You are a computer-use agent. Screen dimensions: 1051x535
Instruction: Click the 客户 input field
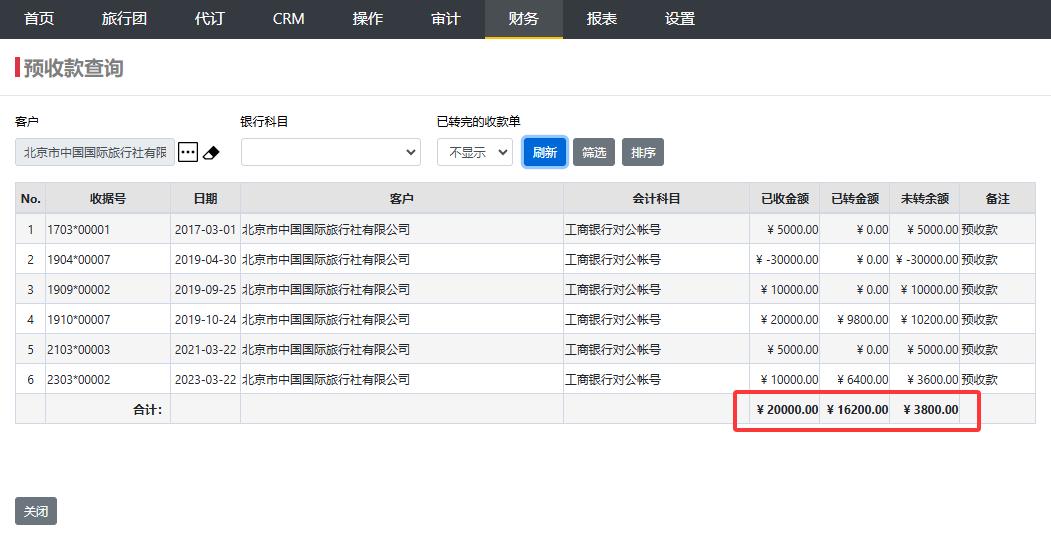(x=95, y=152)
